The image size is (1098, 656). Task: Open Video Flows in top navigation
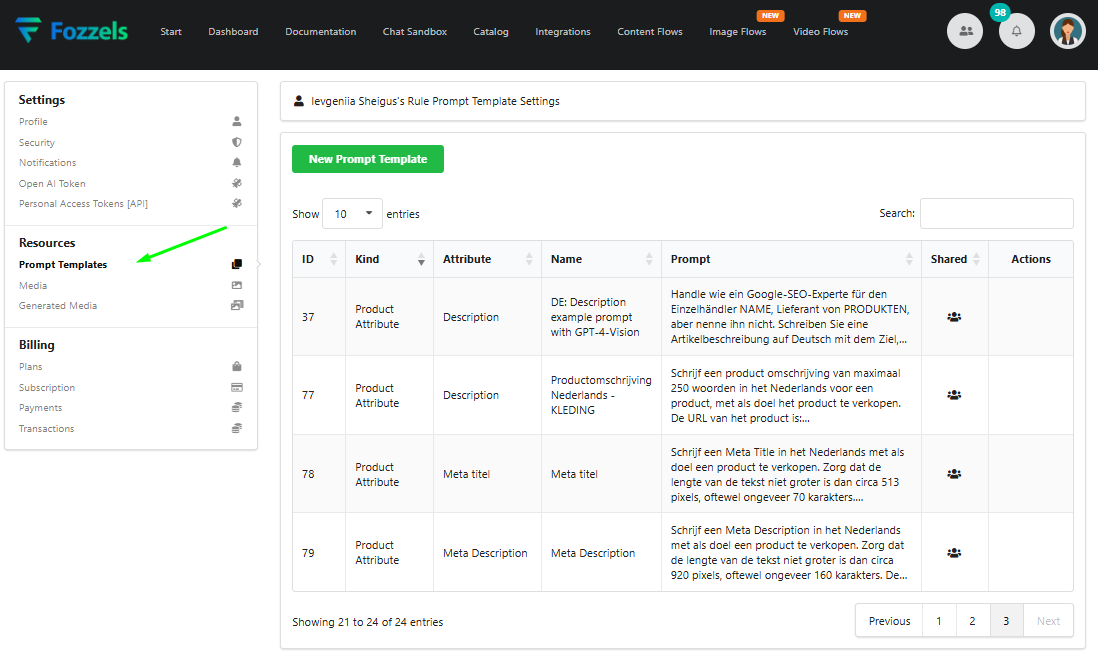[821, 32]
